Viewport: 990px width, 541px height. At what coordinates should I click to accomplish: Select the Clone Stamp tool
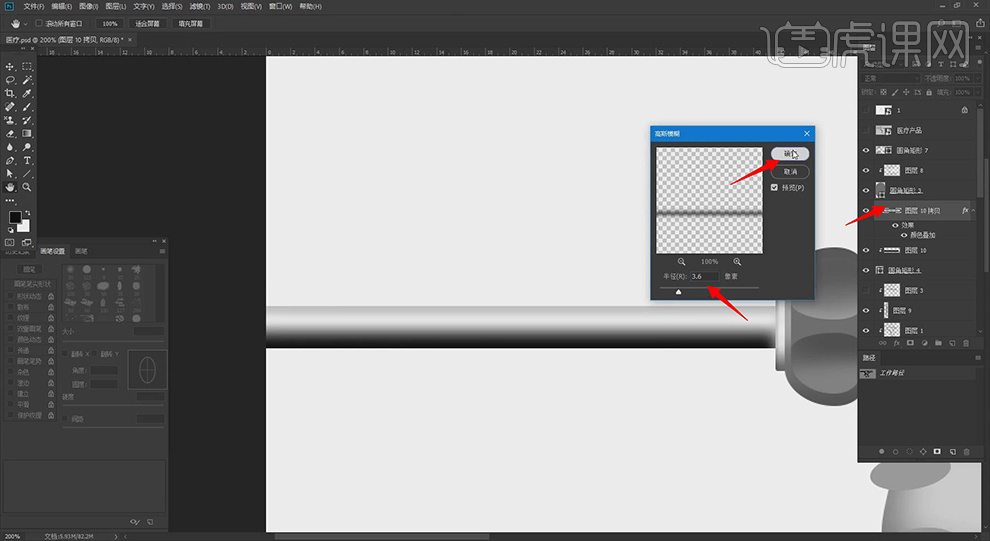point(9,120)
